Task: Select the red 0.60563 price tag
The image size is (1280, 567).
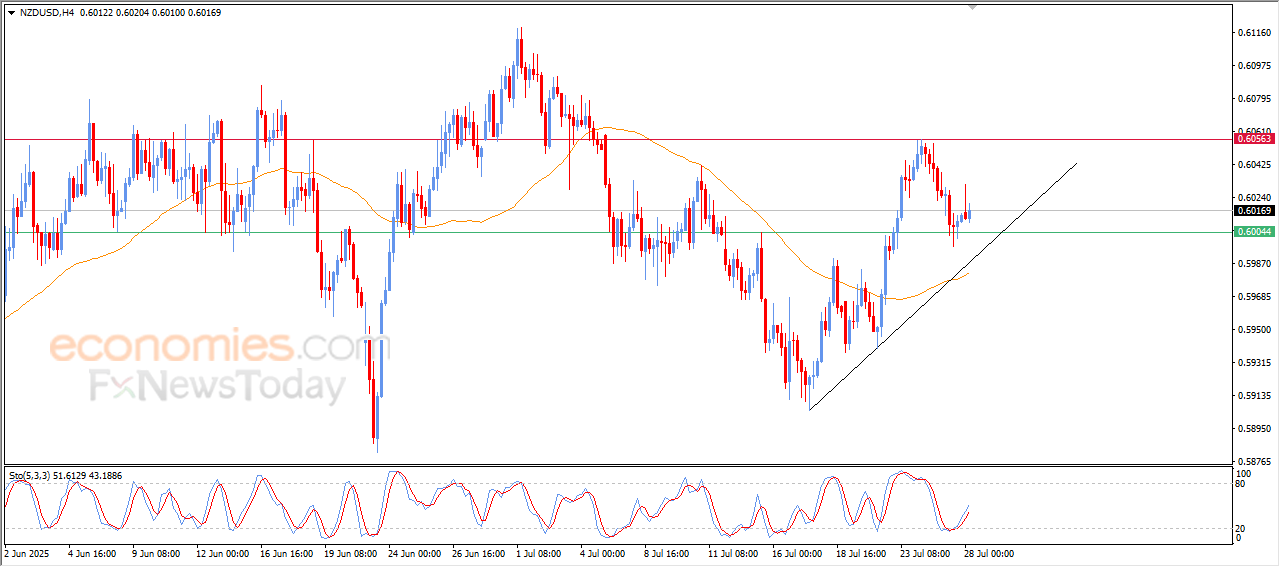Action: [1254, 139]
